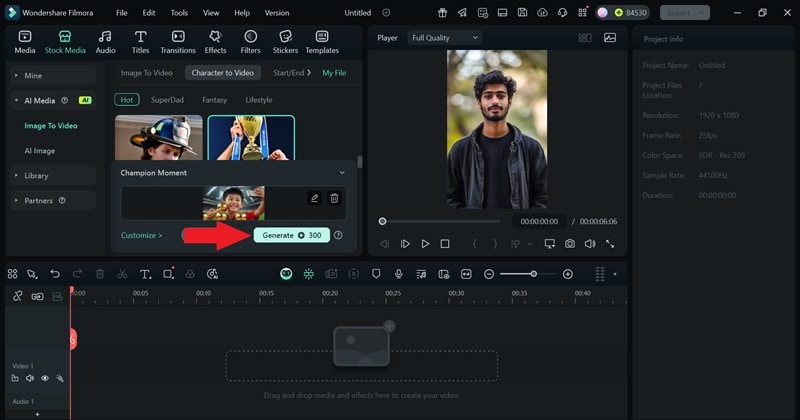This screenshot has width=800, height=420.
Task: Select the text tool in timeline toolbar
Action: (x=145, y=274)
